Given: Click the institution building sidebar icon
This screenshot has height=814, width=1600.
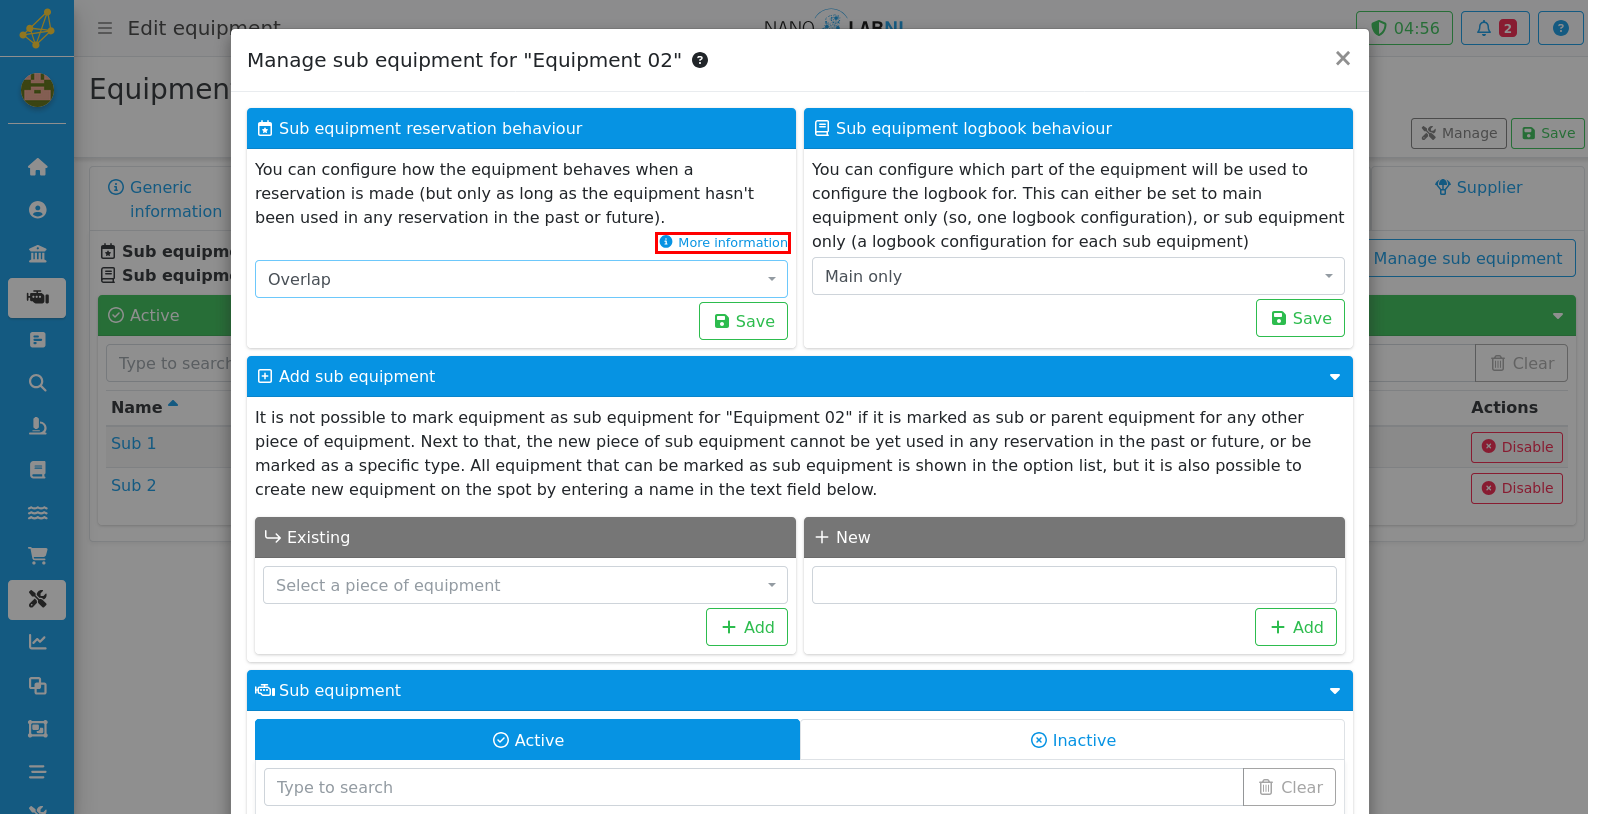Looking at the screenshot, I should pos(37,254).
